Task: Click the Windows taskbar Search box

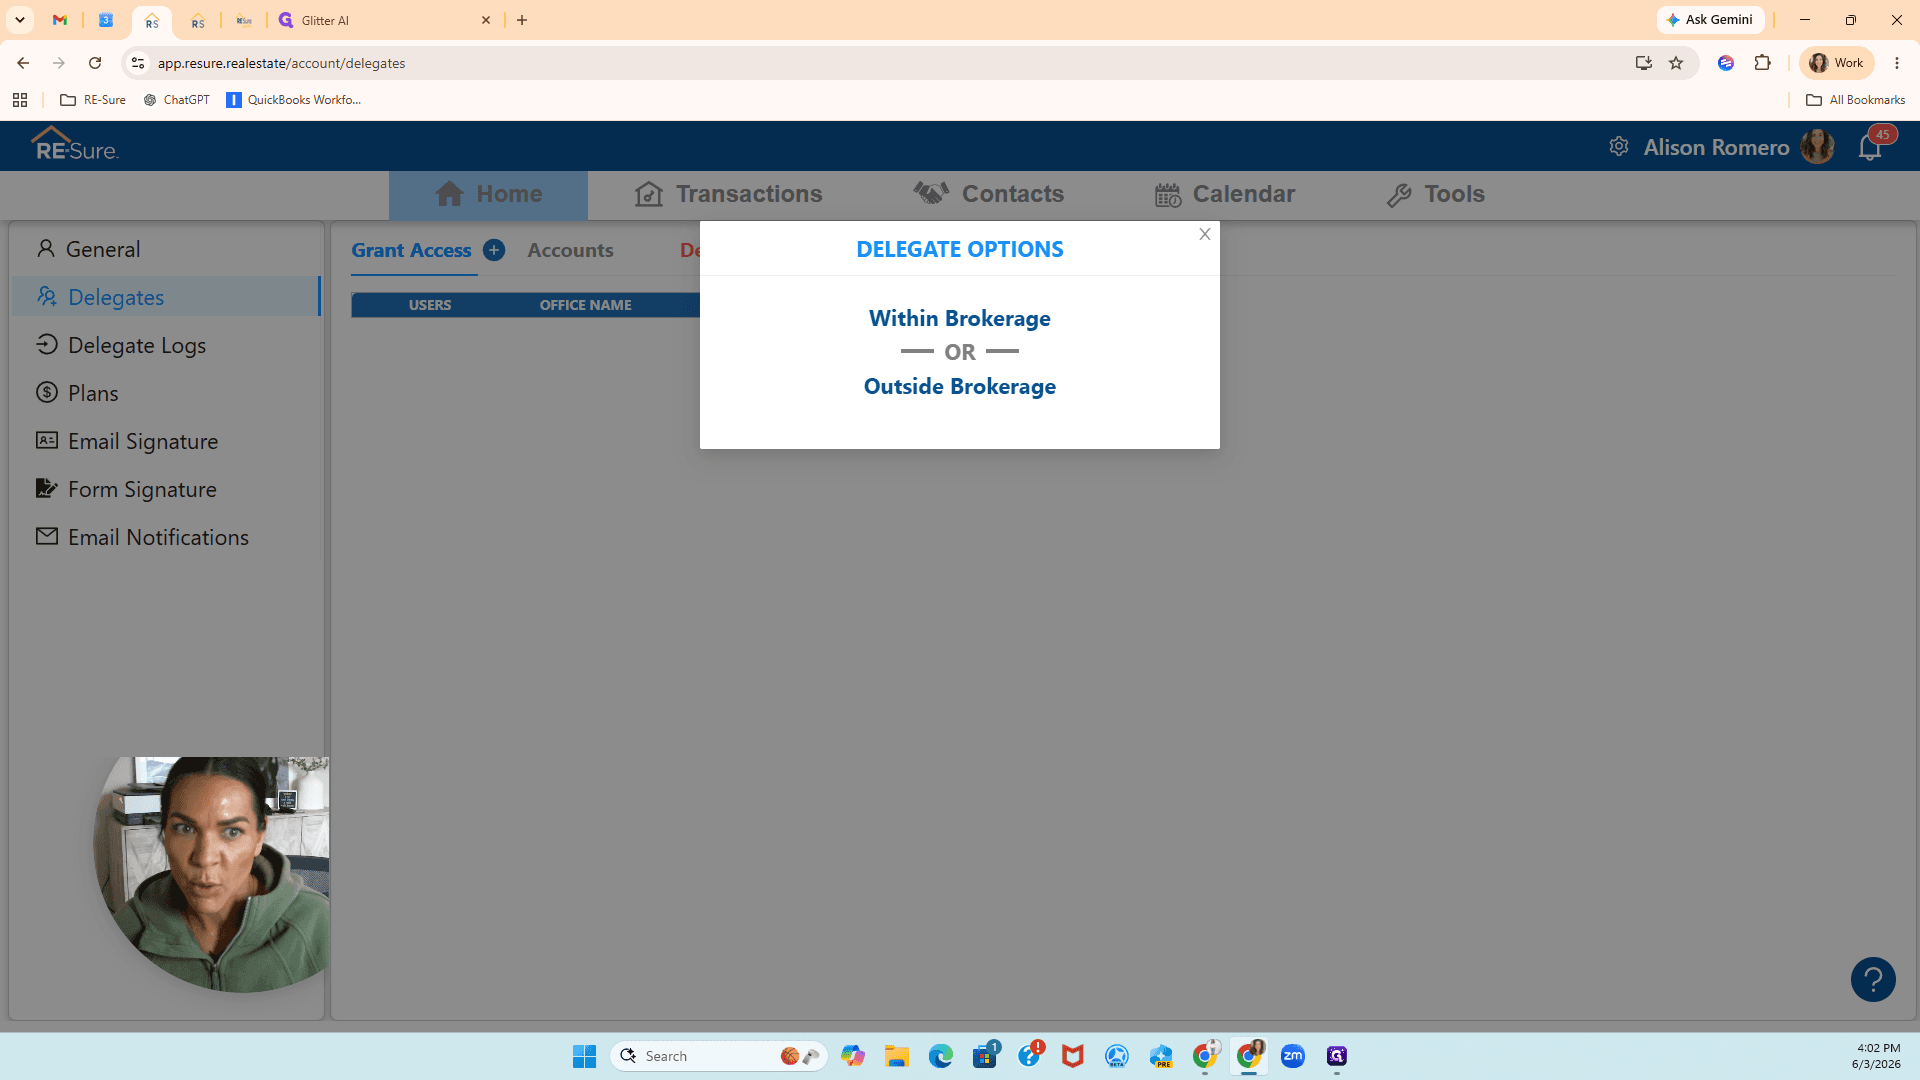Action: pyautogui.click(x=719, y=1056)
